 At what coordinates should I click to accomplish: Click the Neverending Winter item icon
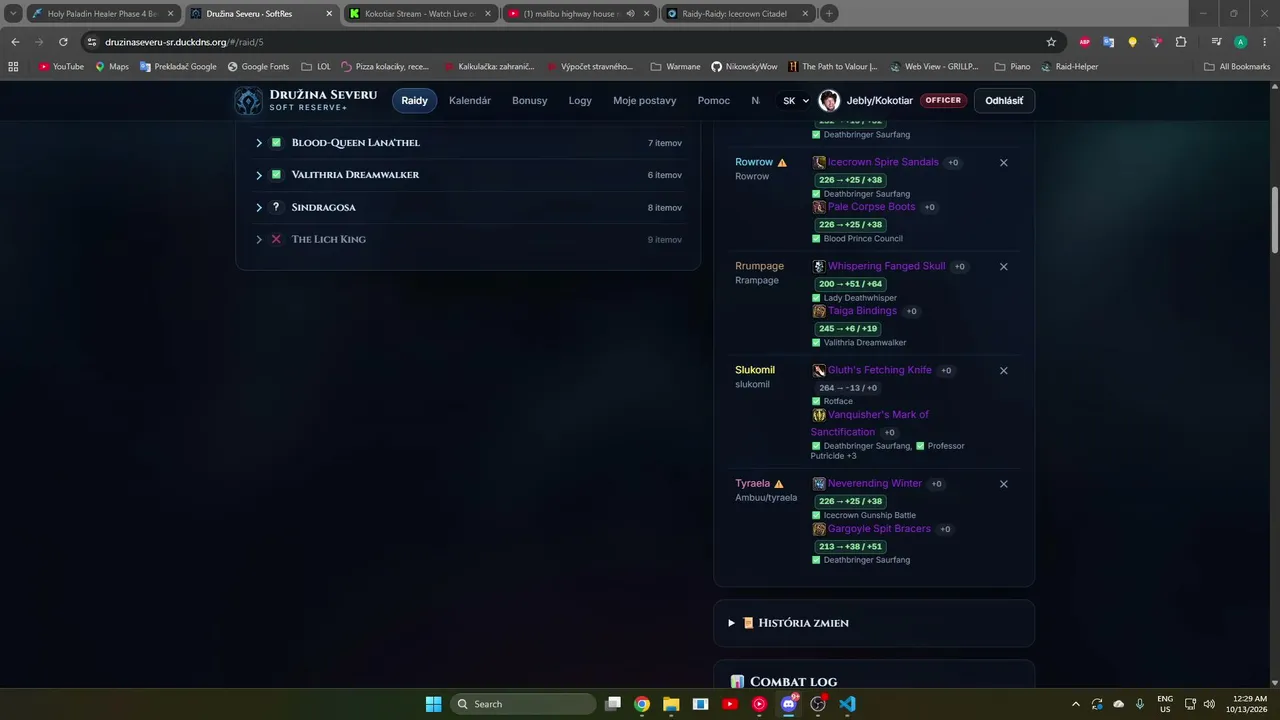[819, 483]
